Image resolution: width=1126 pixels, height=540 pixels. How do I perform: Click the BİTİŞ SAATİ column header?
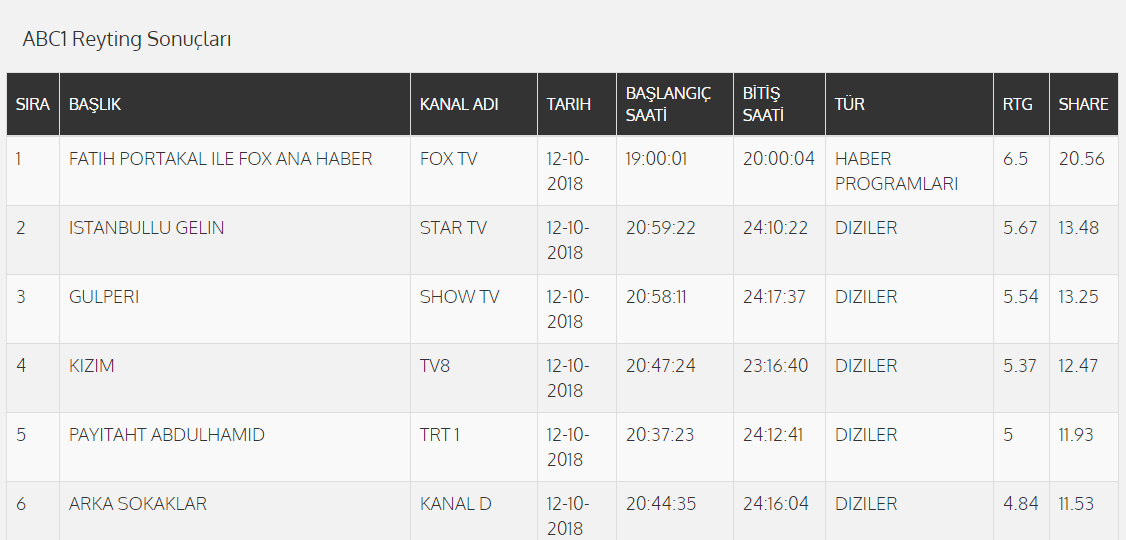764,104
